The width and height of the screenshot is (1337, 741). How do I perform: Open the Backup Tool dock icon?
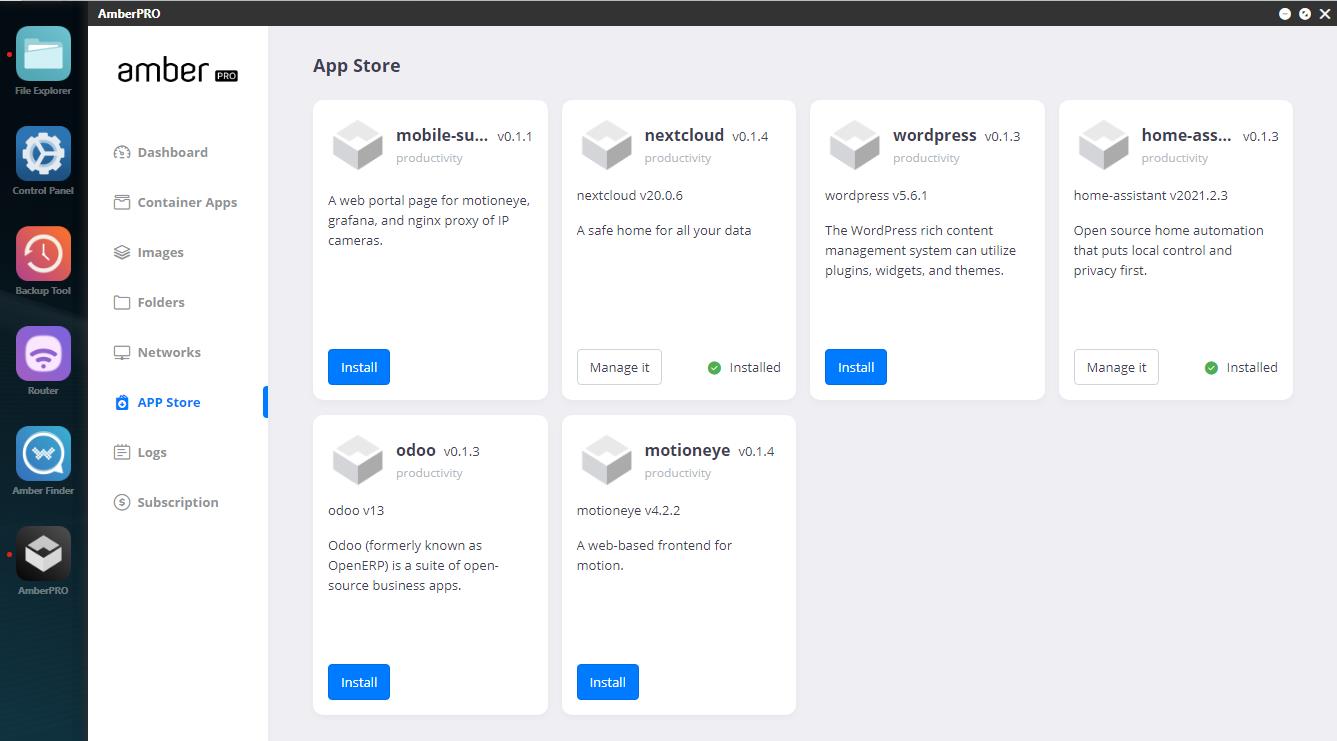(x=43, y=254)
